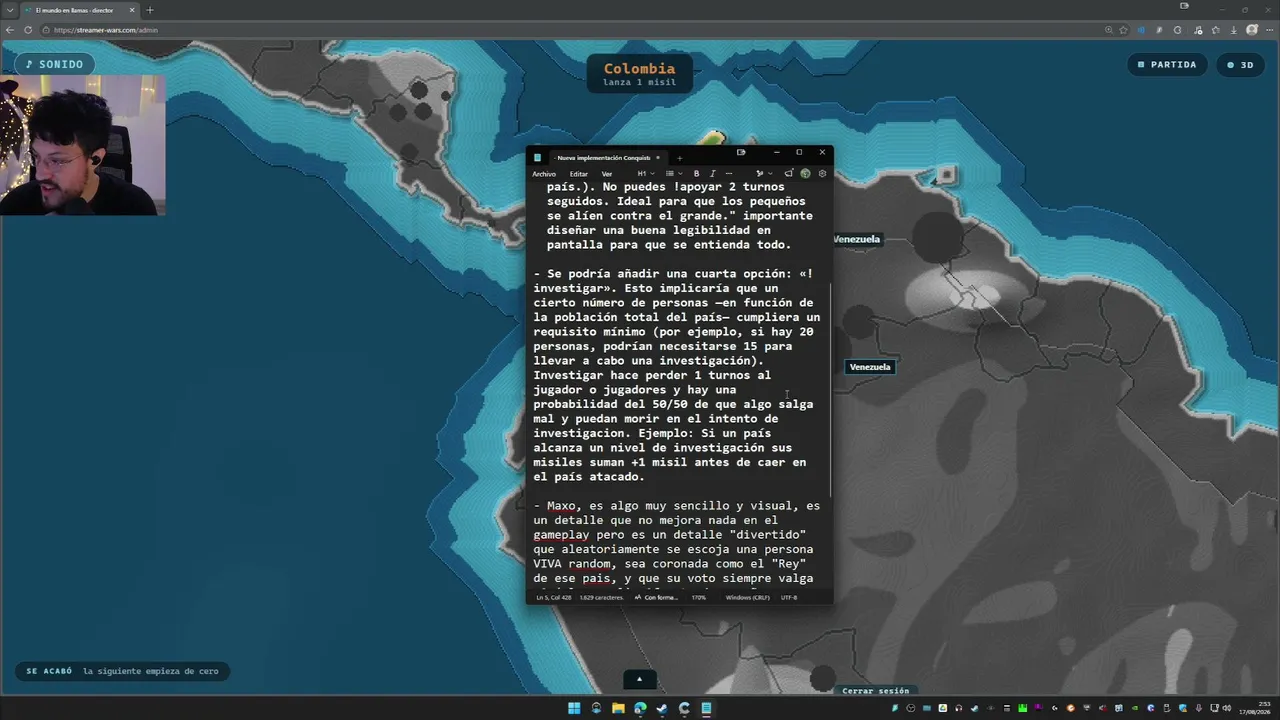
Task: Click the compact view icon in Notepad title bar
Action: [x=741, y=153]
